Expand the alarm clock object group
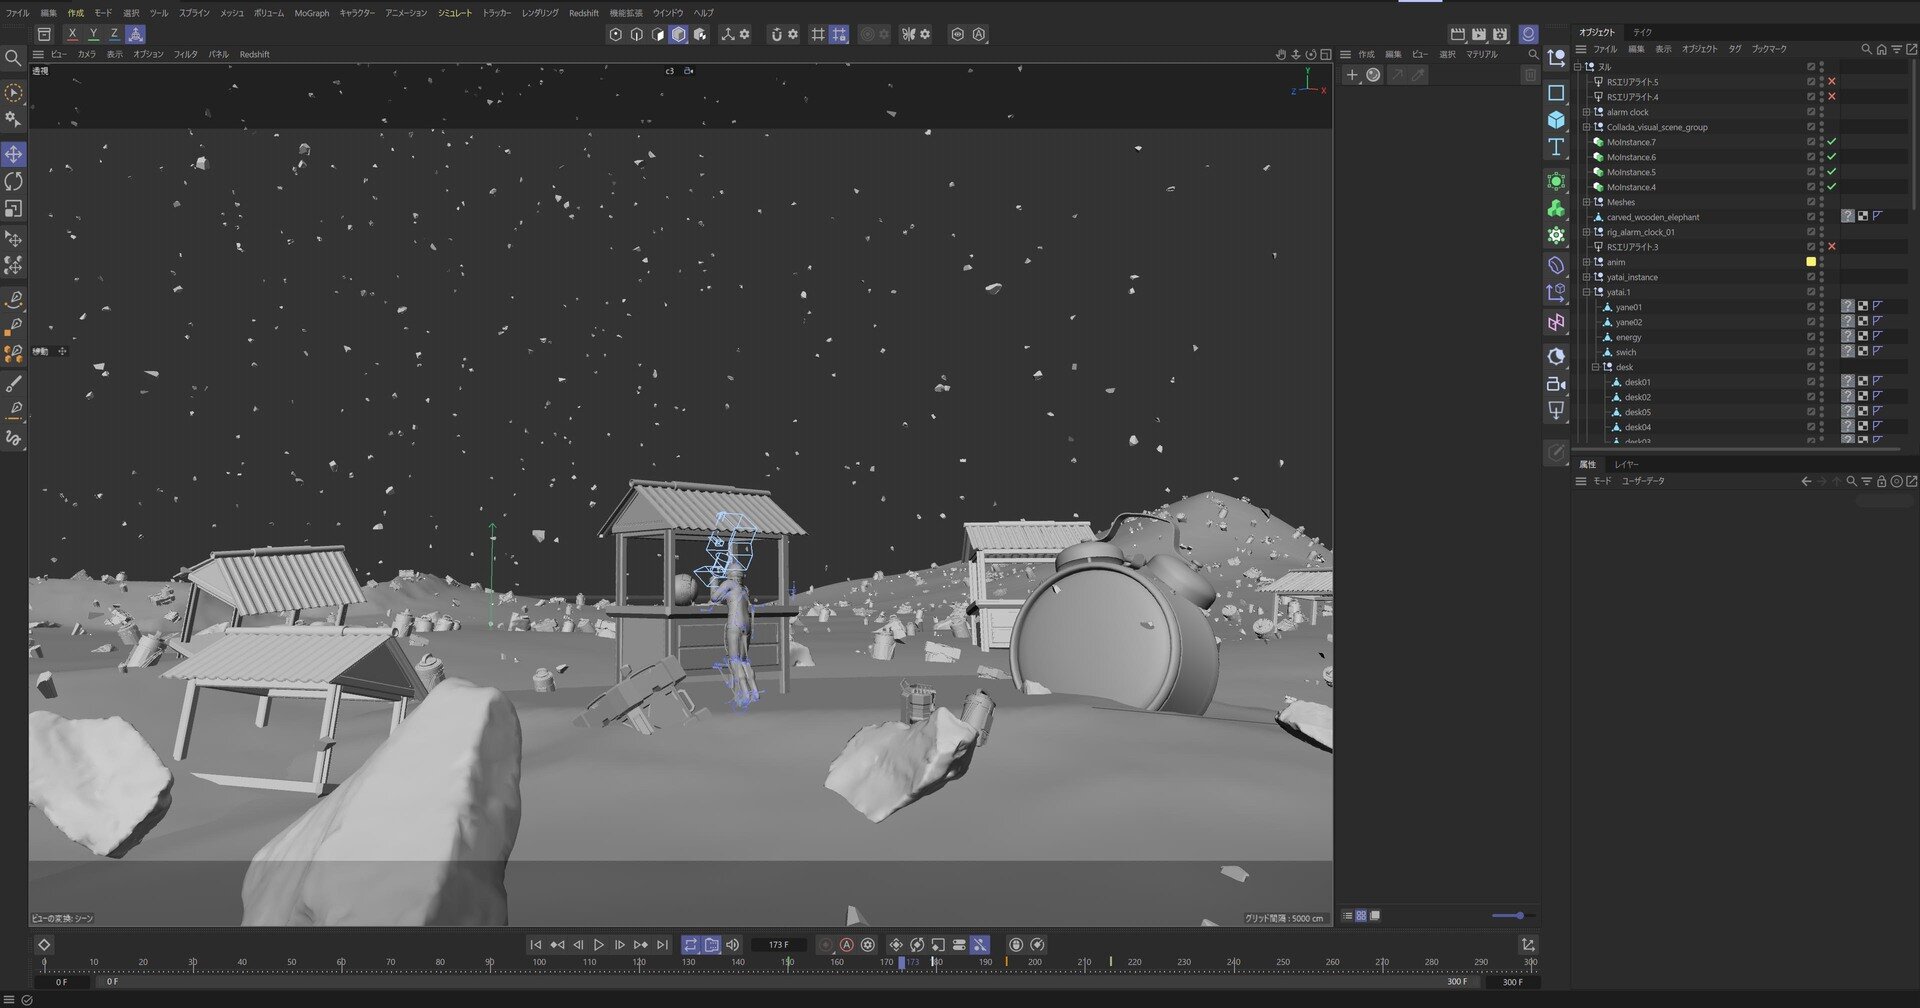 pos(1586,112)
